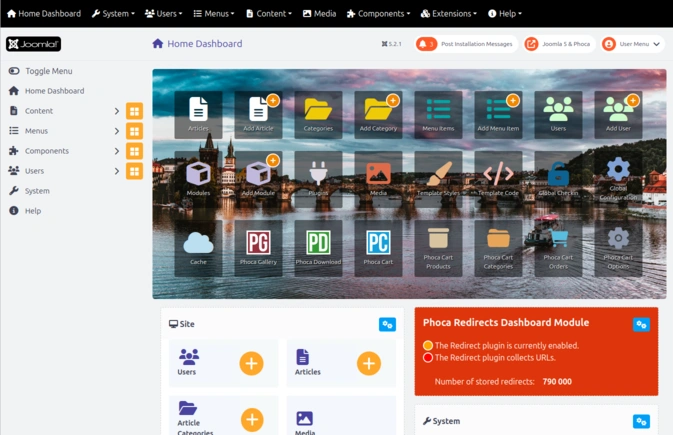Open the Content dropdown in top bar
The image size is (673, 435).
pyautogui.click(x=269, y=14)
